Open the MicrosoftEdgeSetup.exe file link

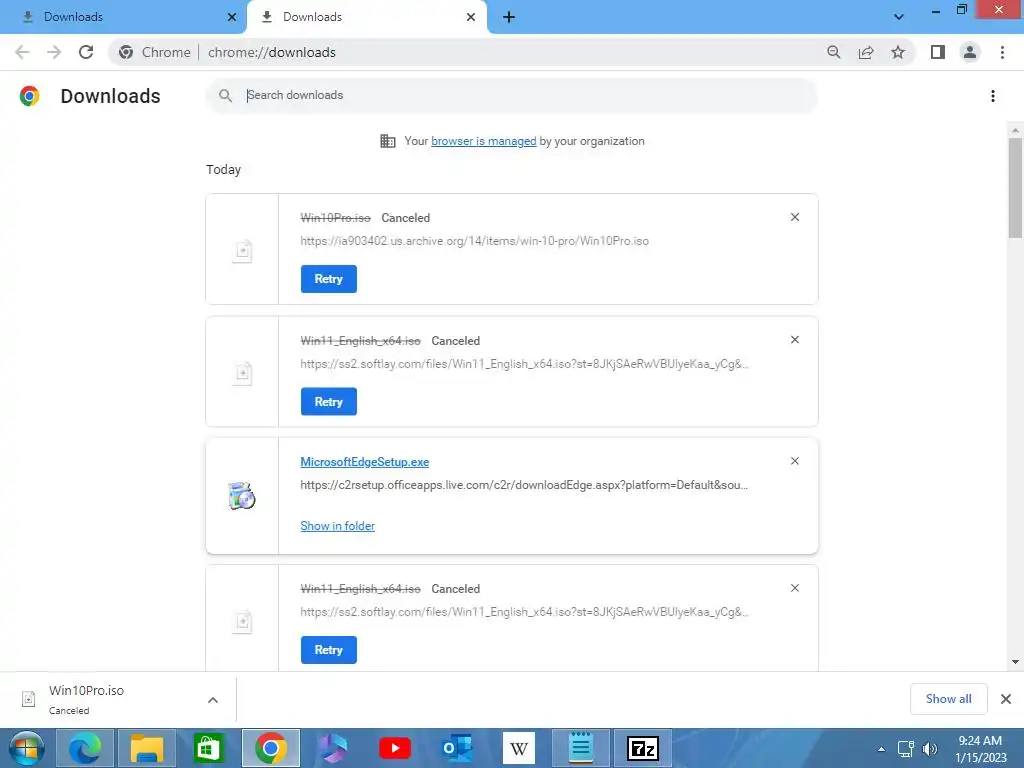[364, 462]
